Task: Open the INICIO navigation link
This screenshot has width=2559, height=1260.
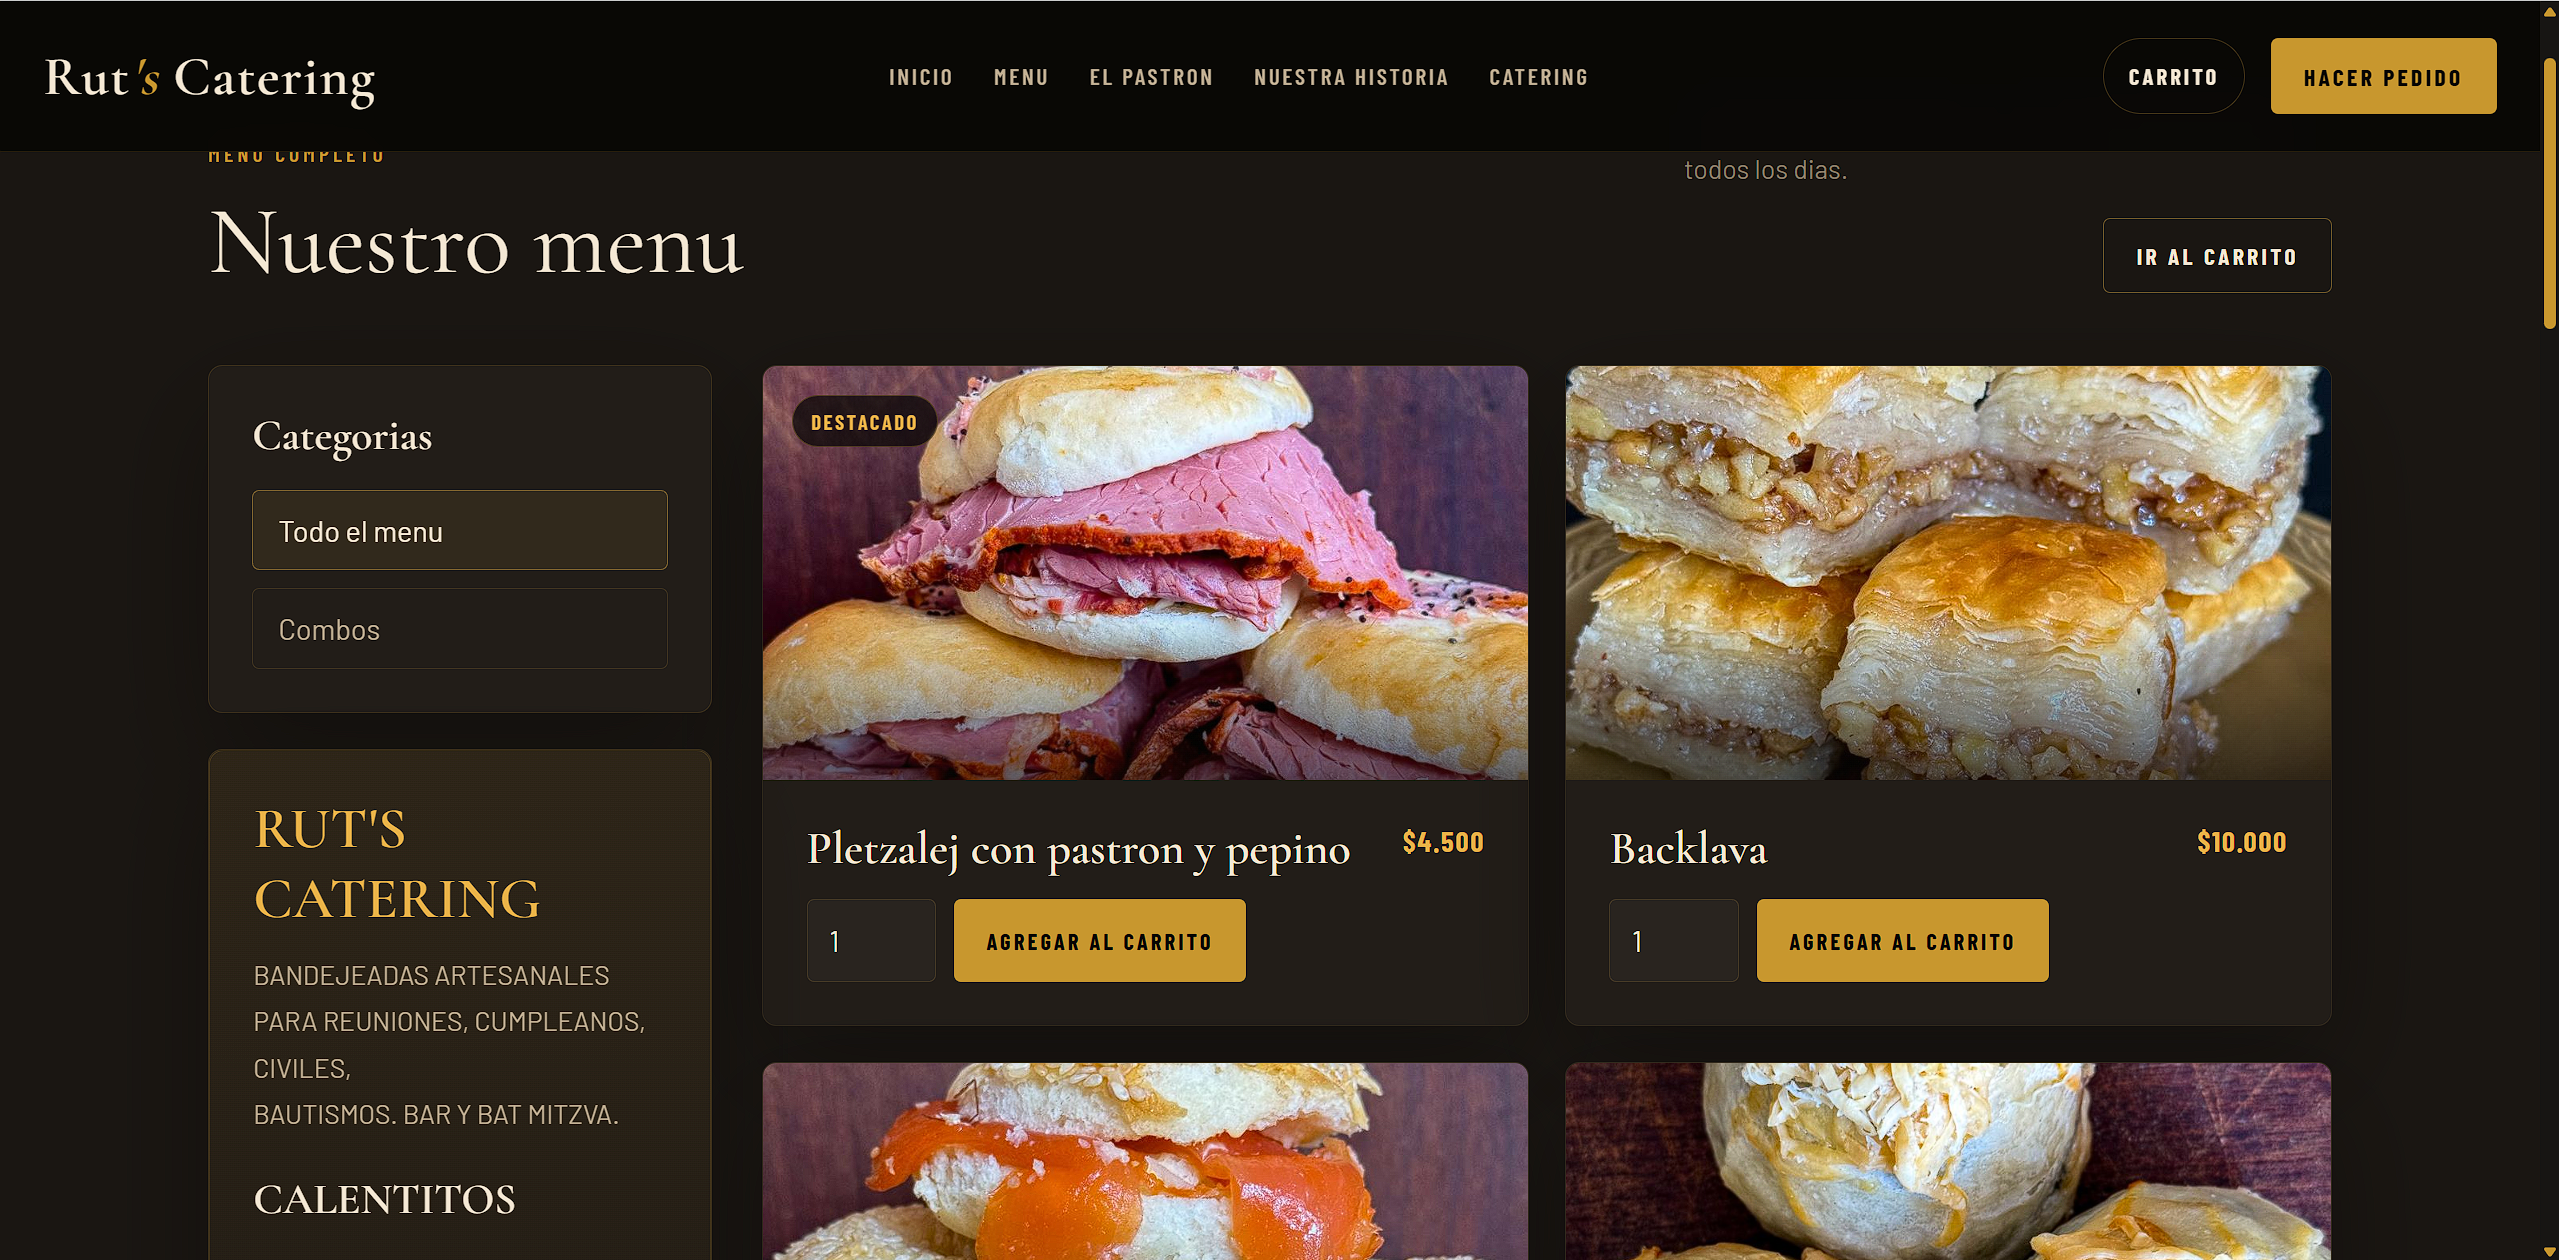Action: (921, 77)
